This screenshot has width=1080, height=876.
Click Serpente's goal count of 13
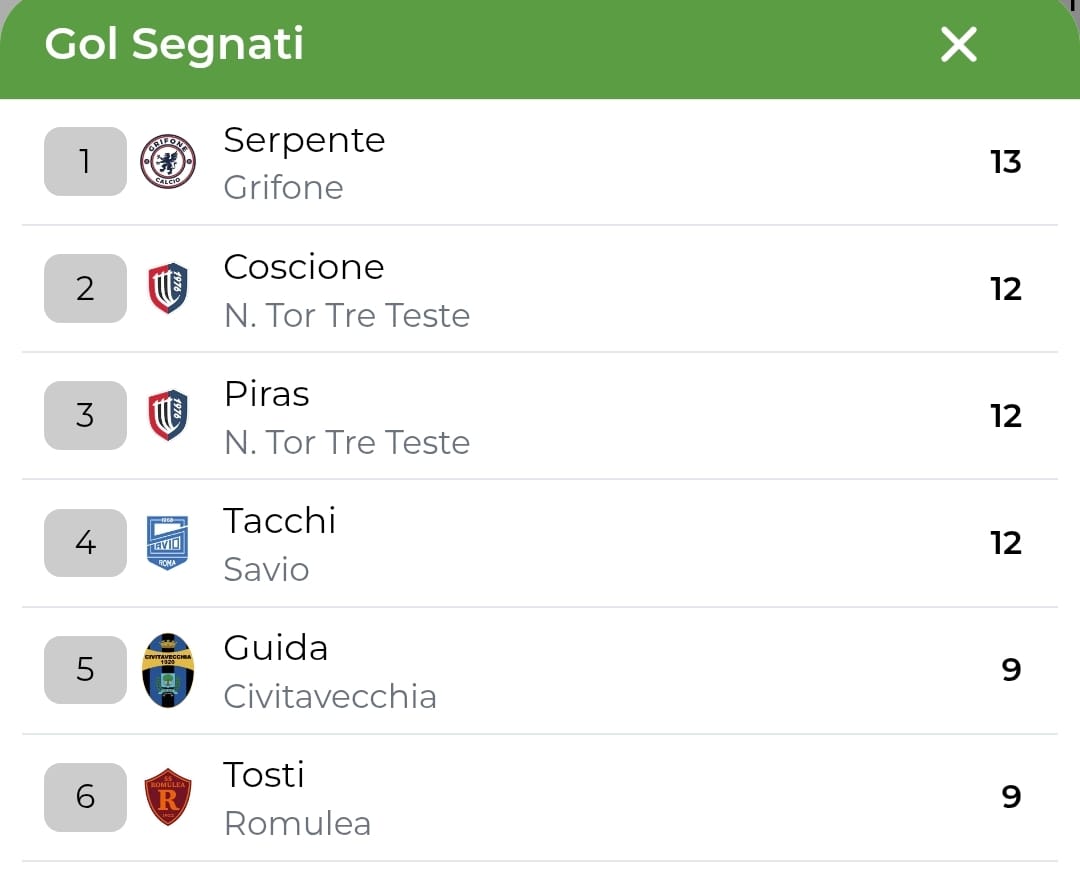pos(1005,162)
